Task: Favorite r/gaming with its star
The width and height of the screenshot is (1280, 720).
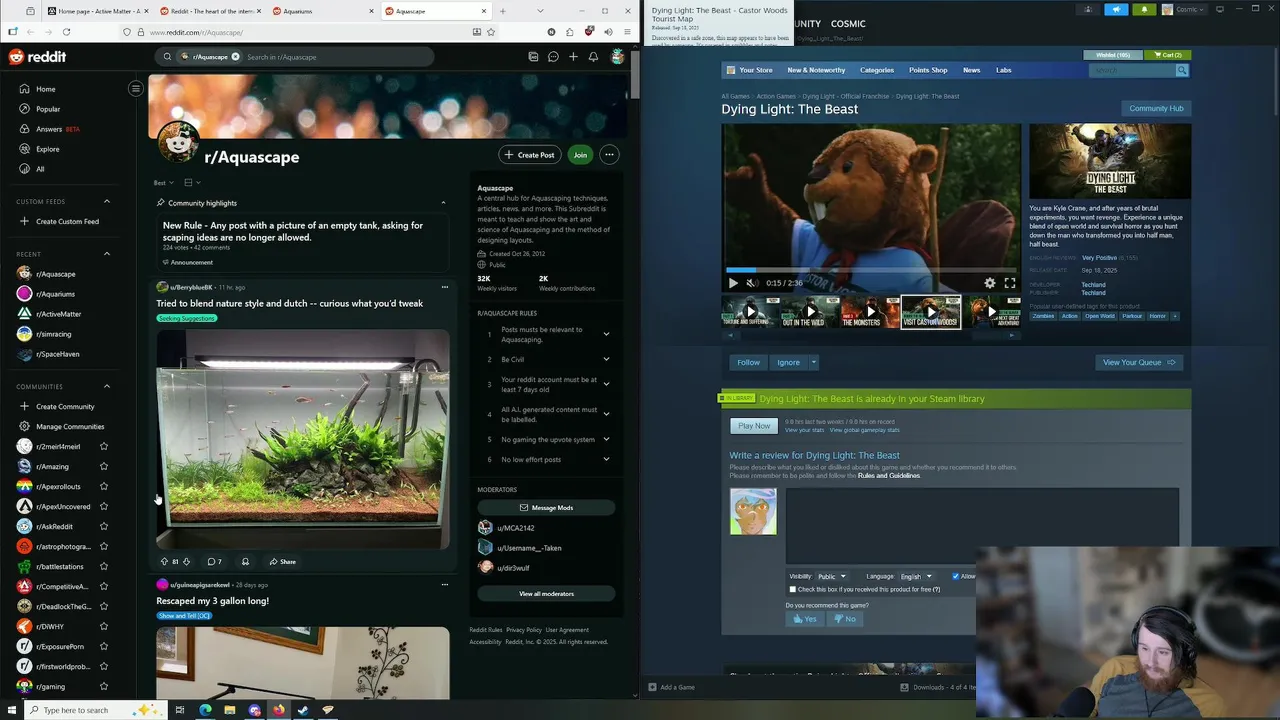Action: tap(104, 686)
